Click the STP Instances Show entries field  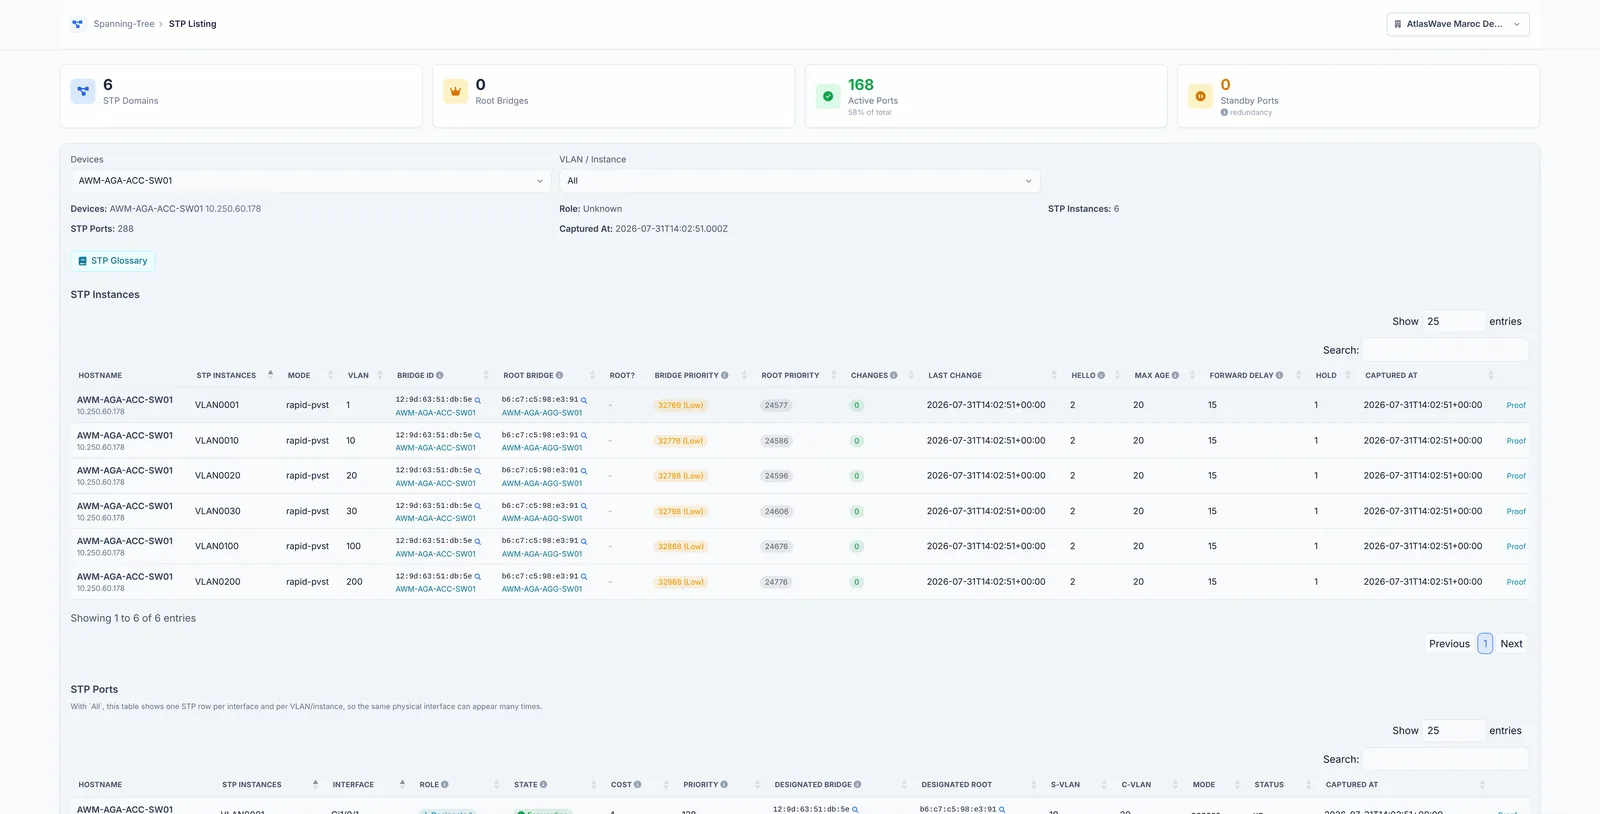1454,321
